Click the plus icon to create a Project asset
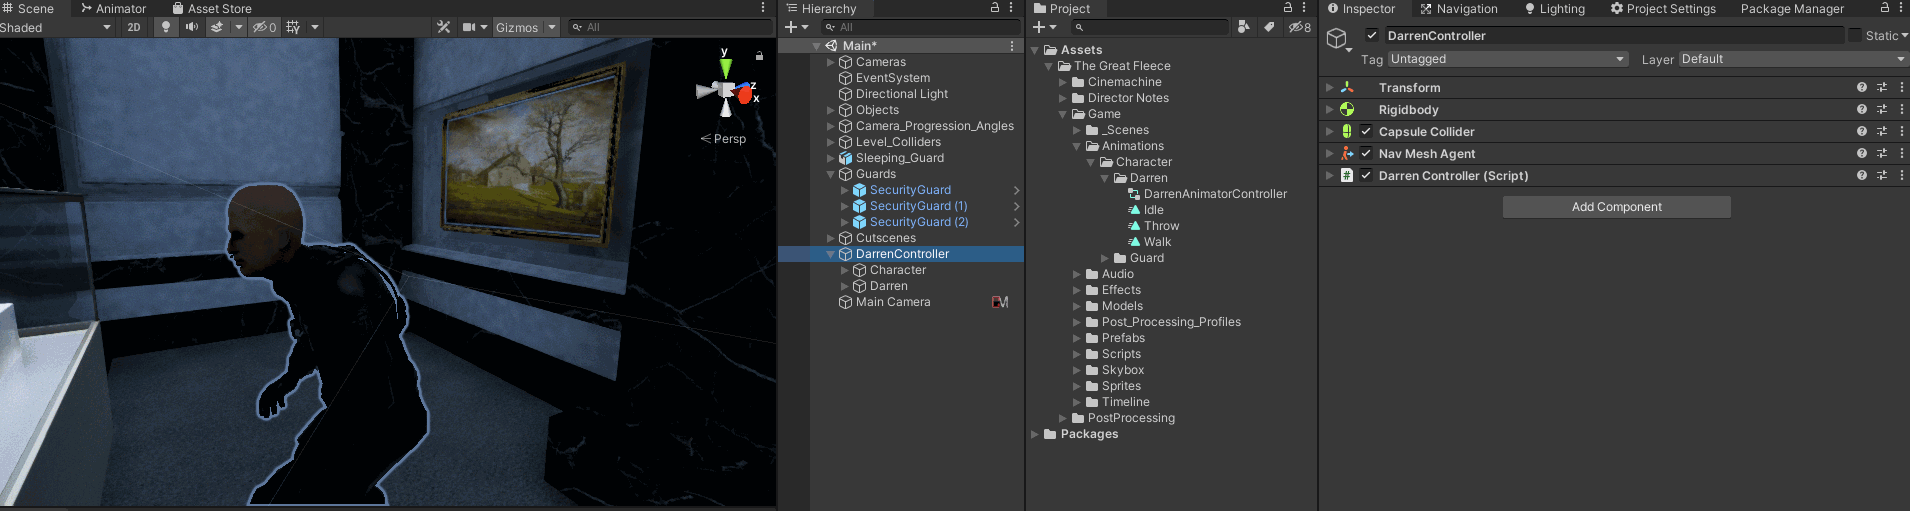1910x511 pixels. (1039, 27)
